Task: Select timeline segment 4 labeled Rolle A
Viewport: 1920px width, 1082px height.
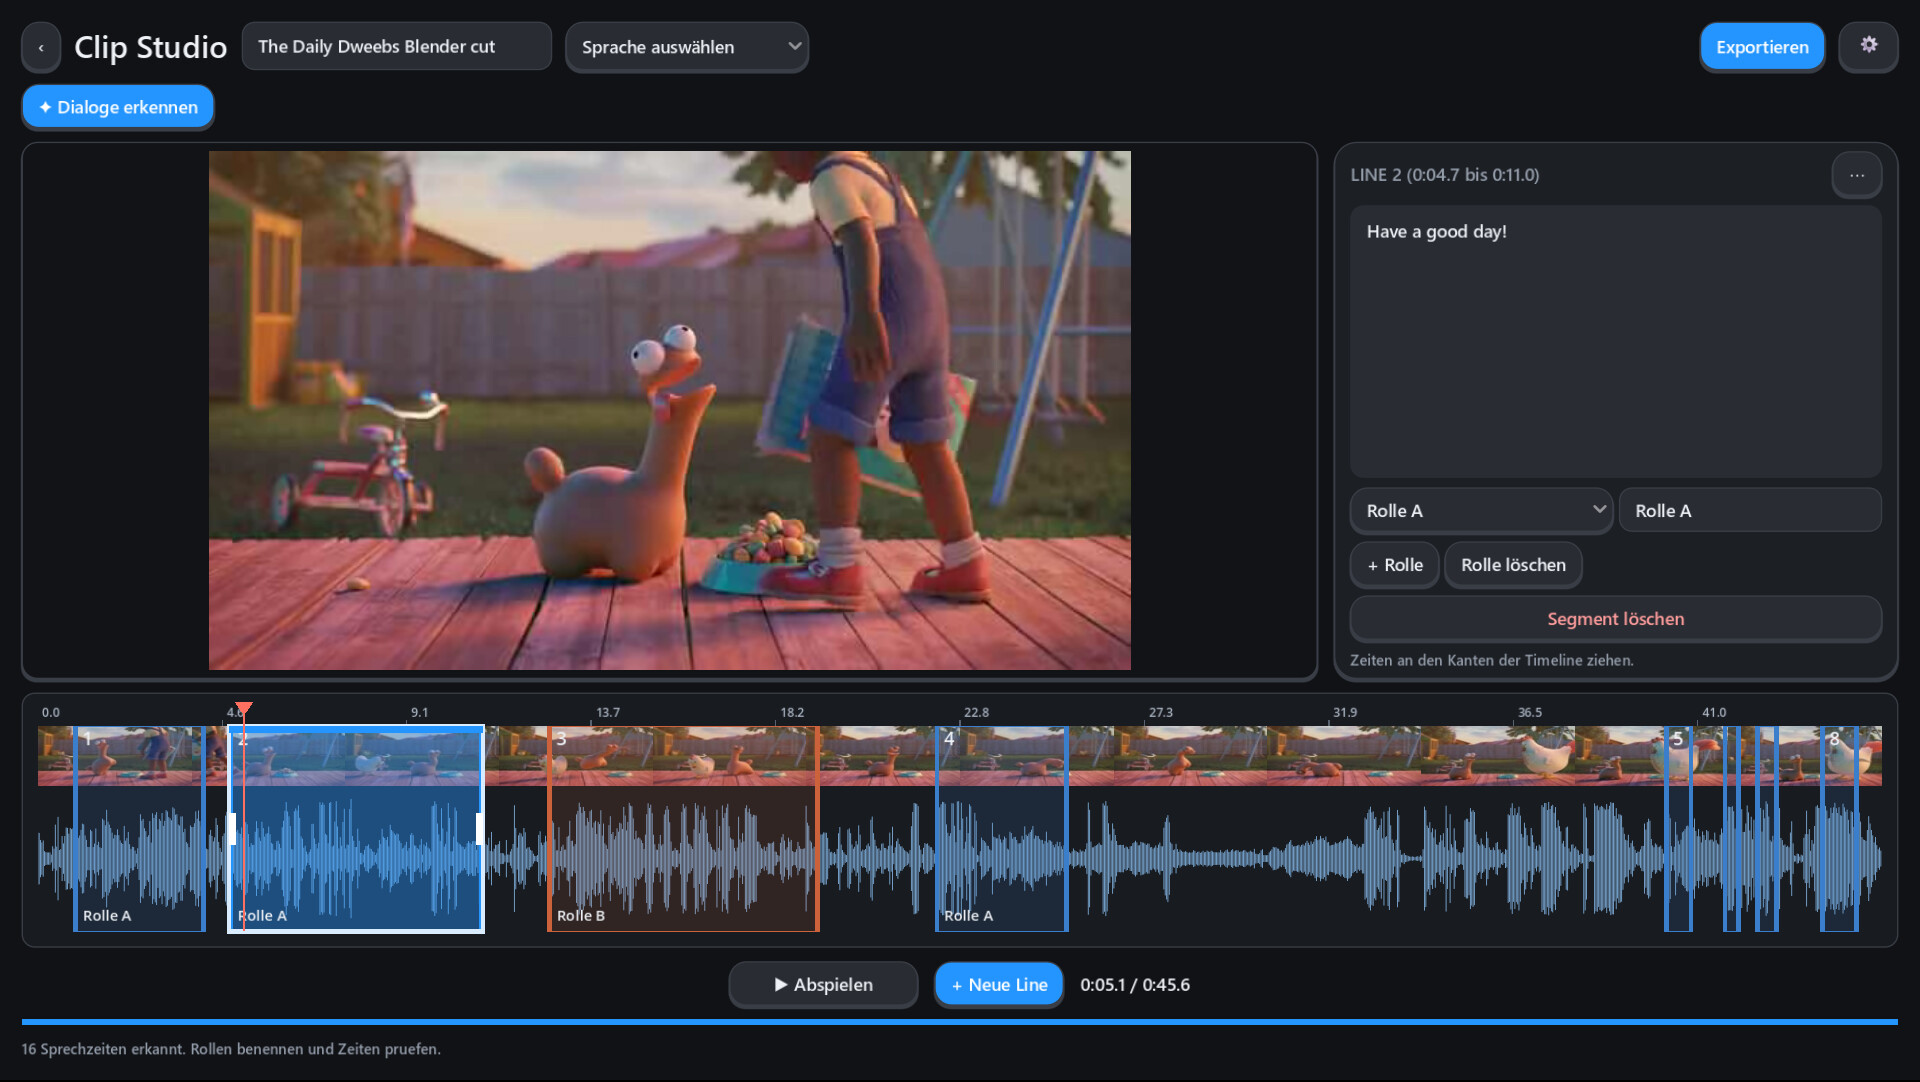Action: coord(1002,829)
